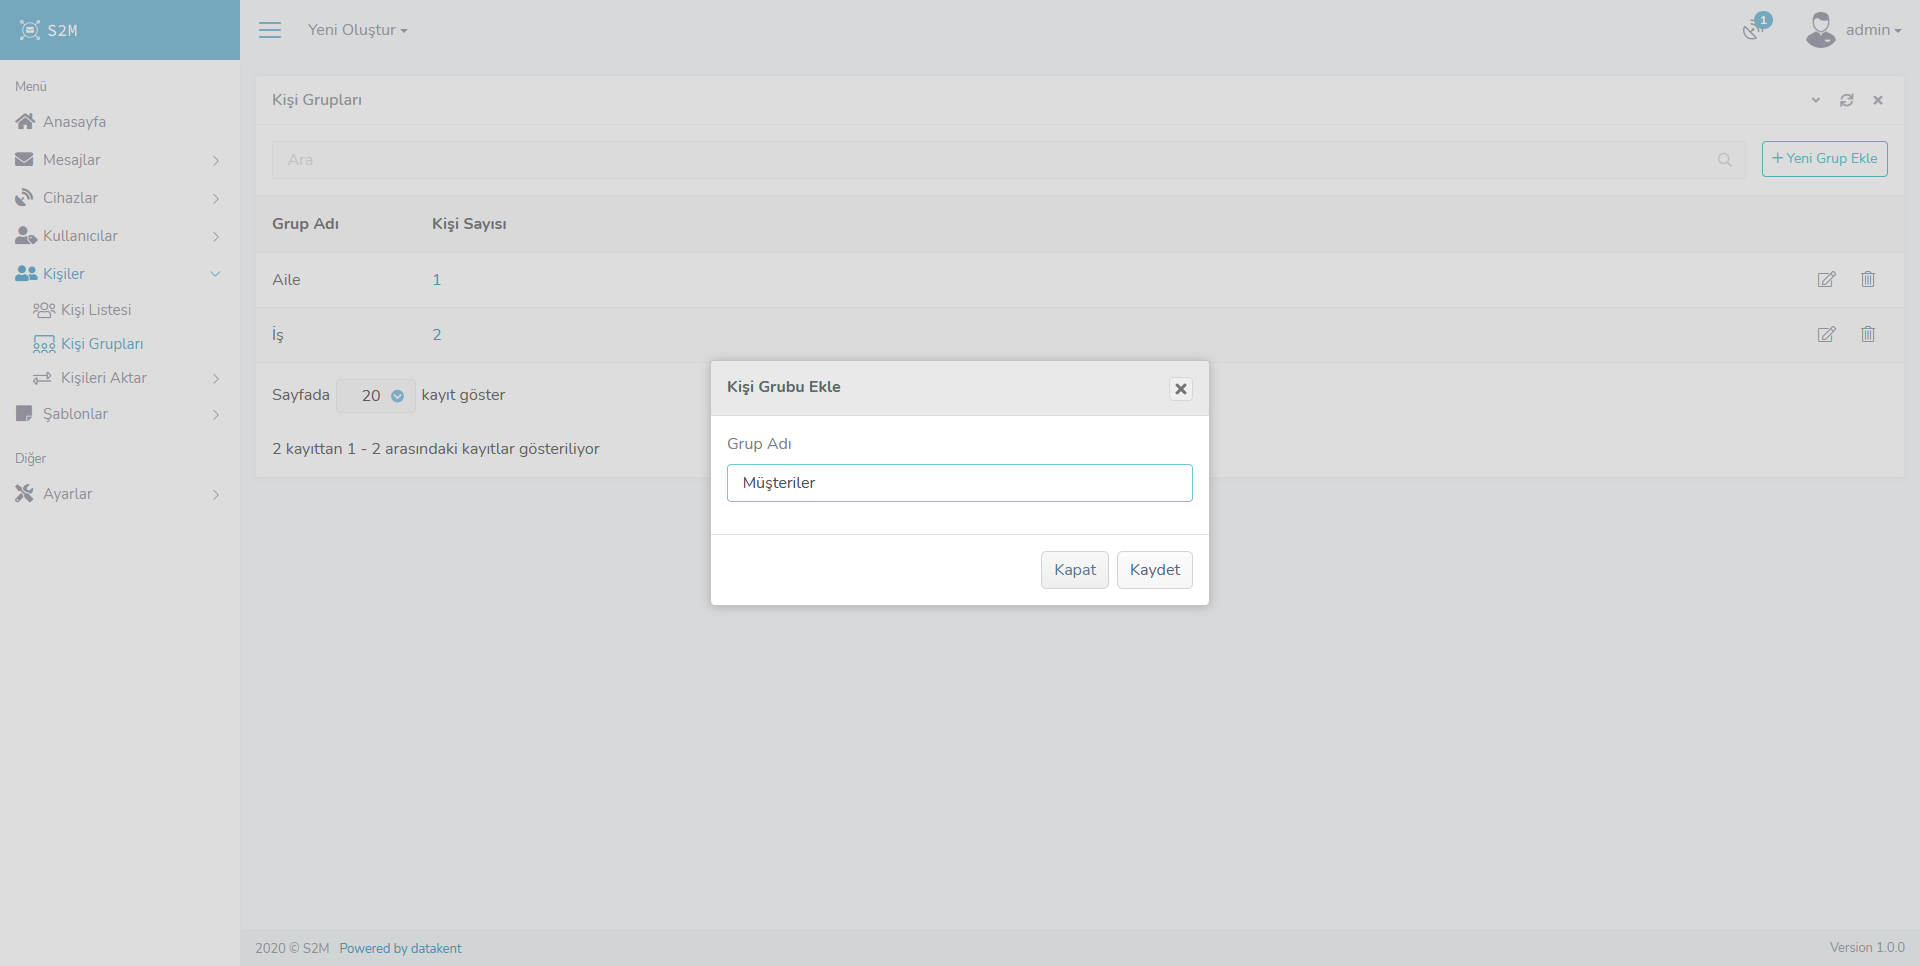This screenshot has width=1920, height=966.
Task: Refresh the Kişi Grupları panel
Action: pos(1846,100)
